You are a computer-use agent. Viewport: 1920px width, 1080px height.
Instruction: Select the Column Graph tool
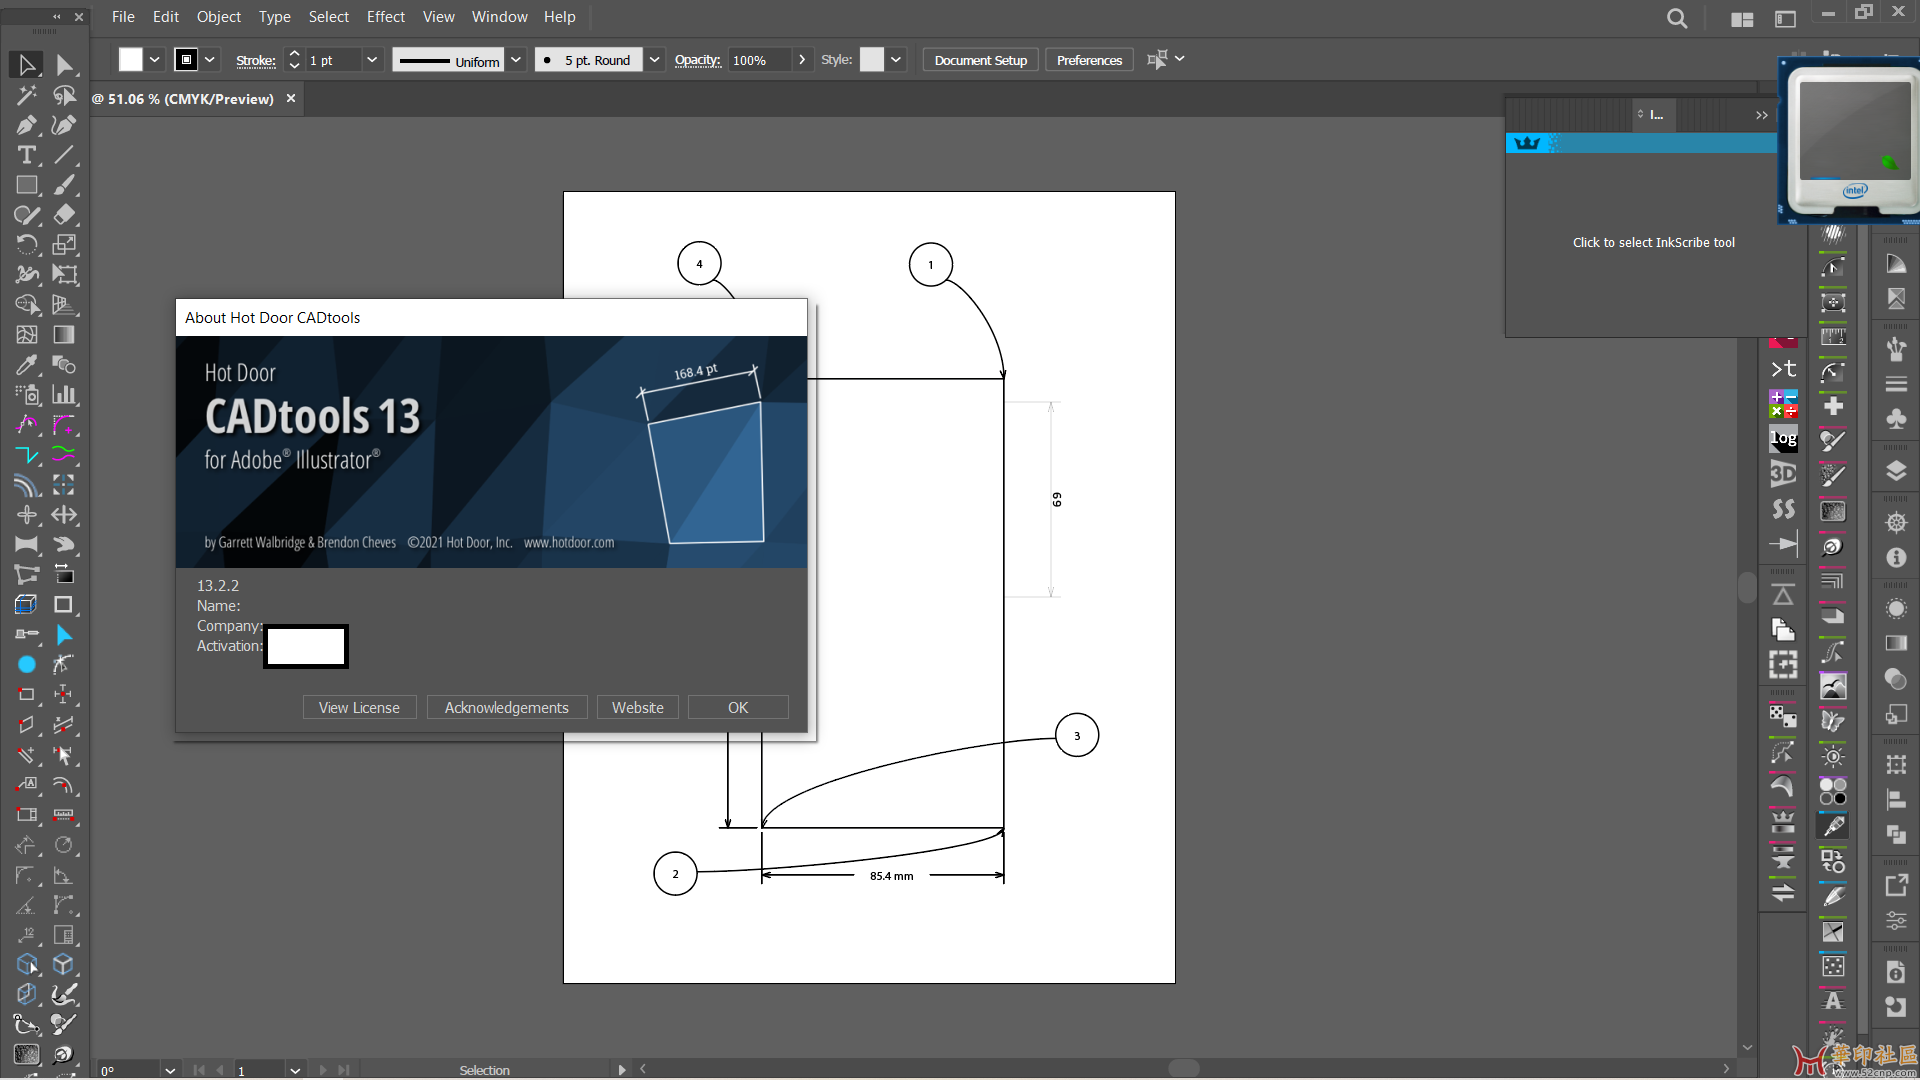64,395
